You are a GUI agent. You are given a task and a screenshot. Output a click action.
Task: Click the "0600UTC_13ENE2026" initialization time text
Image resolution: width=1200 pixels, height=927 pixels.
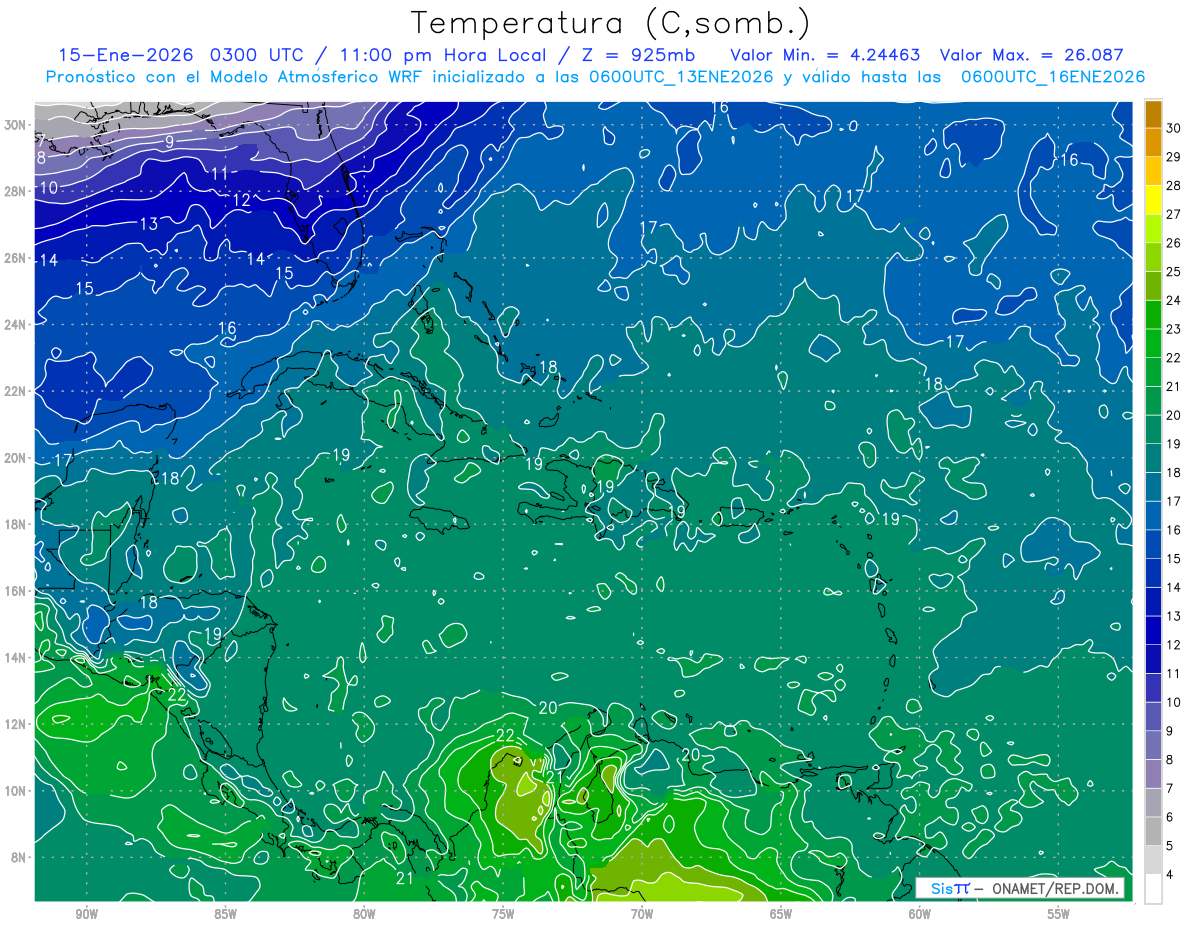(x=680, y=77)
